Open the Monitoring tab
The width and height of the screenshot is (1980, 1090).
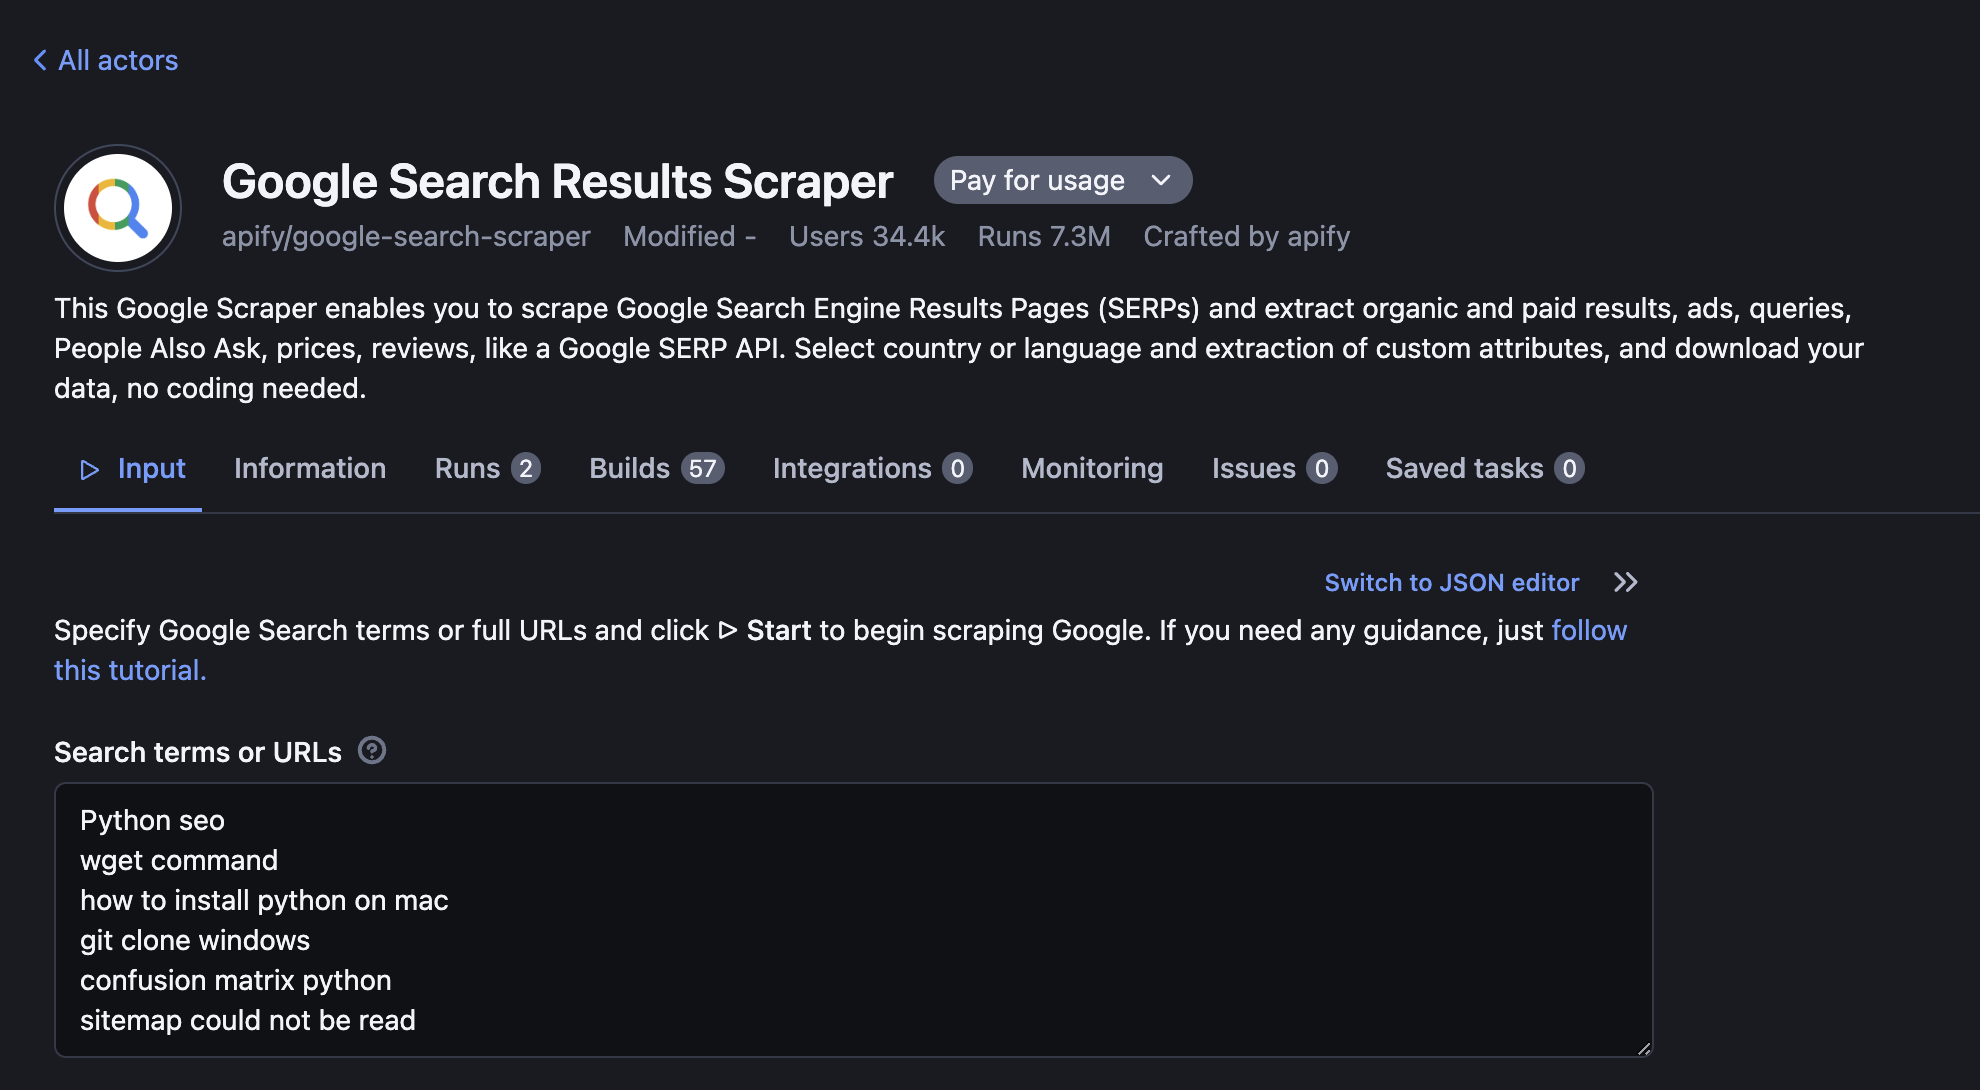(1091, 468)
